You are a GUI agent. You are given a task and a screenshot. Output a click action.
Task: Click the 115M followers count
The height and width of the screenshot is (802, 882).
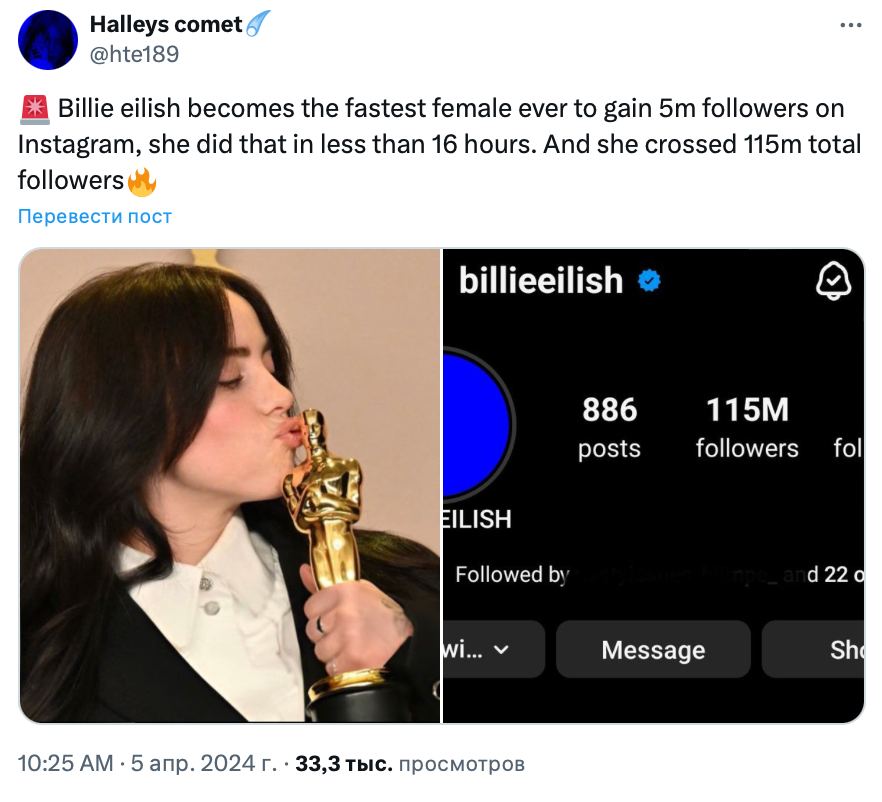point(747,426)
